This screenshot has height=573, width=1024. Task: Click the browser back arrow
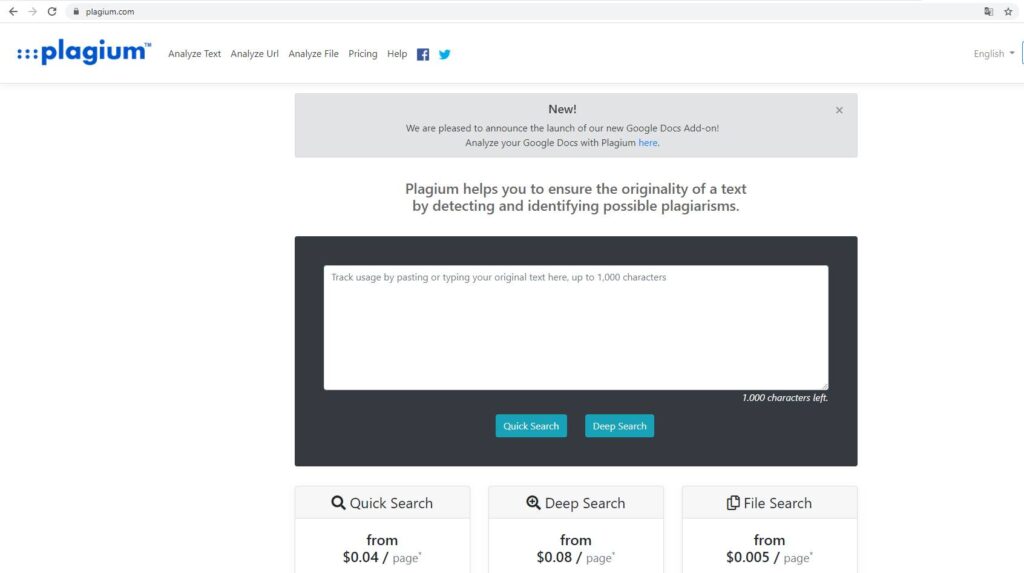coord(13,12)
